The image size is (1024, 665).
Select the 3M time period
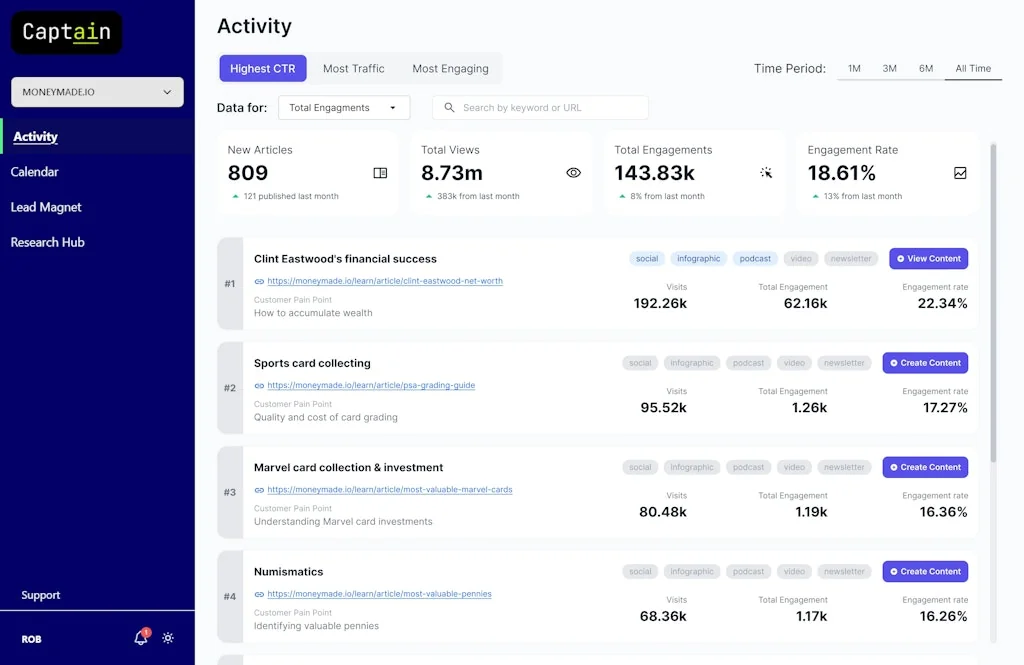point(889,69)
